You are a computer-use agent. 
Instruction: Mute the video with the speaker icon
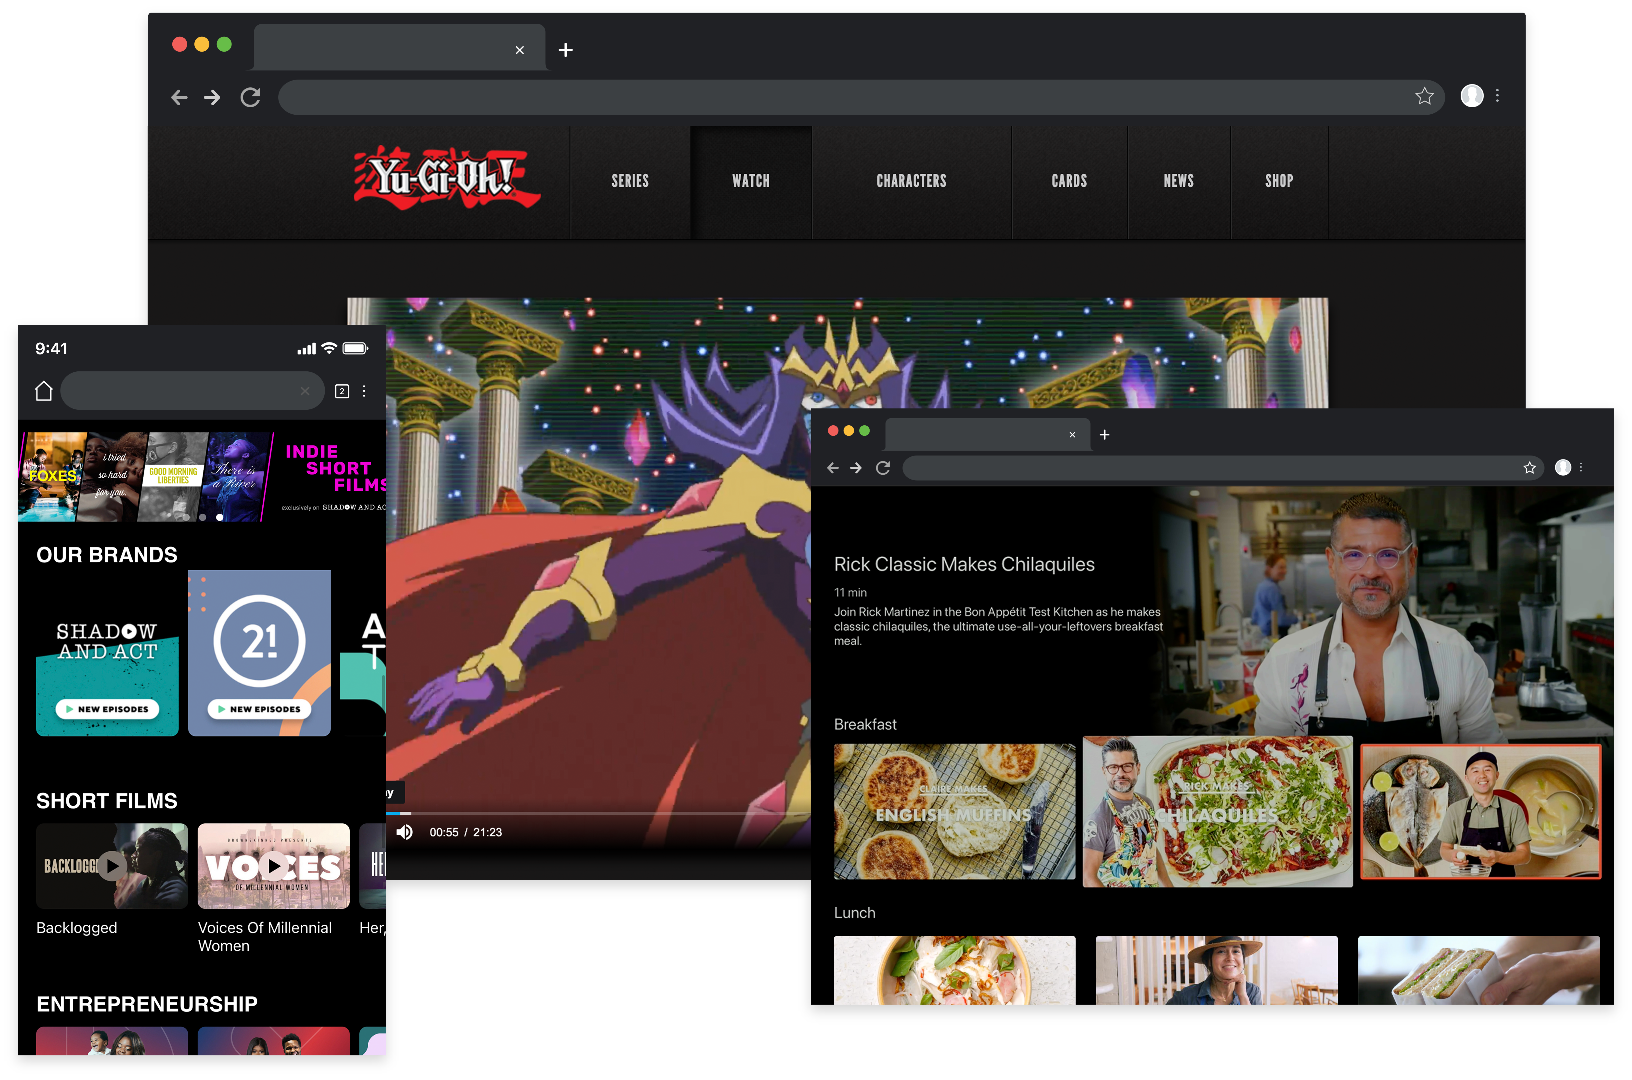click(x=405, y=832)
